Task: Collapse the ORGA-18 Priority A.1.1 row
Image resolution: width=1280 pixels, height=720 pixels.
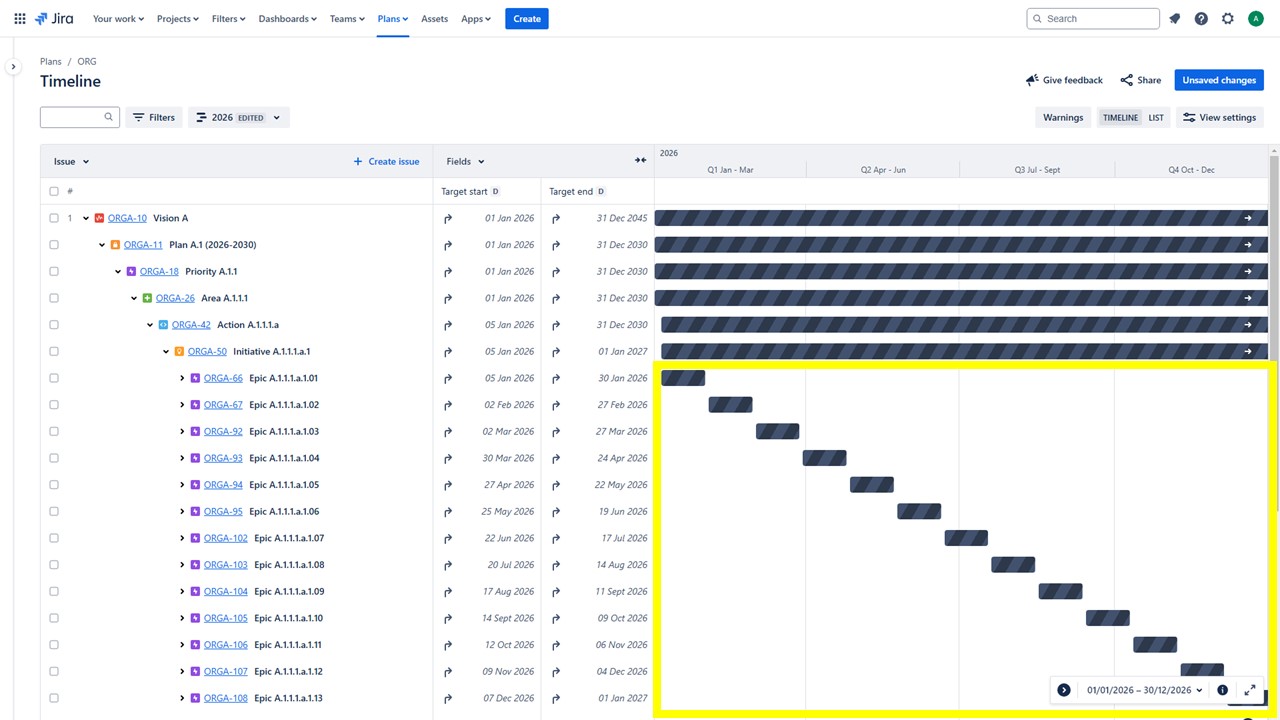Action: [x=118, y=272]
